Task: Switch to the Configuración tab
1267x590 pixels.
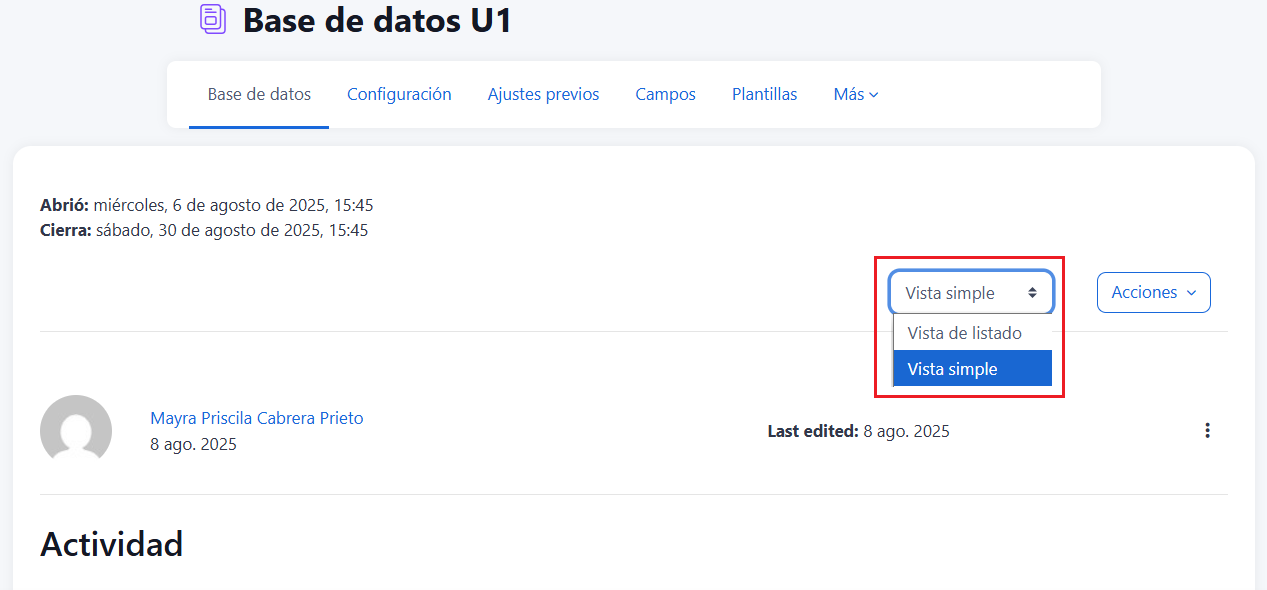Action: pos(399,95)
